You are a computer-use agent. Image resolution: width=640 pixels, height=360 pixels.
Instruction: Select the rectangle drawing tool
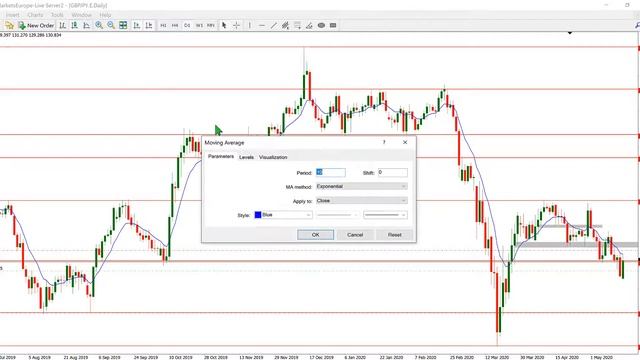pyautogui.click(x=333, y=25)
